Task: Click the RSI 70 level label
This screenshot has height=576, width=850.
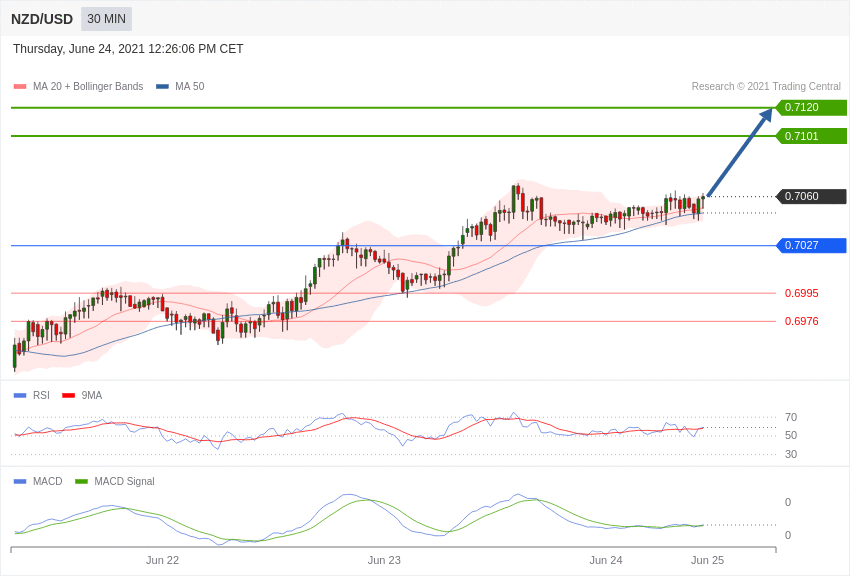Action: pos(791,417)
